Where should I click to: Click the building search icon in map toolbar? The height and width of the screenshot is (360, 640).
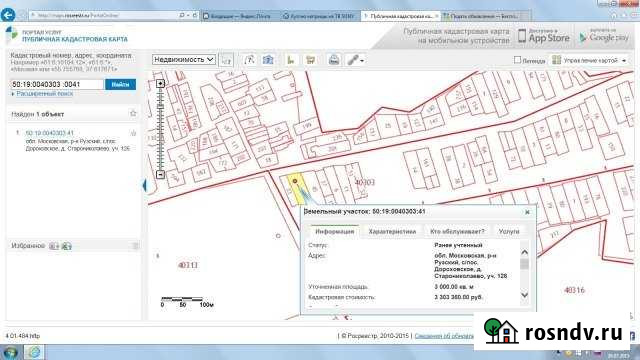pyautogui.click(x=268, y=60)
